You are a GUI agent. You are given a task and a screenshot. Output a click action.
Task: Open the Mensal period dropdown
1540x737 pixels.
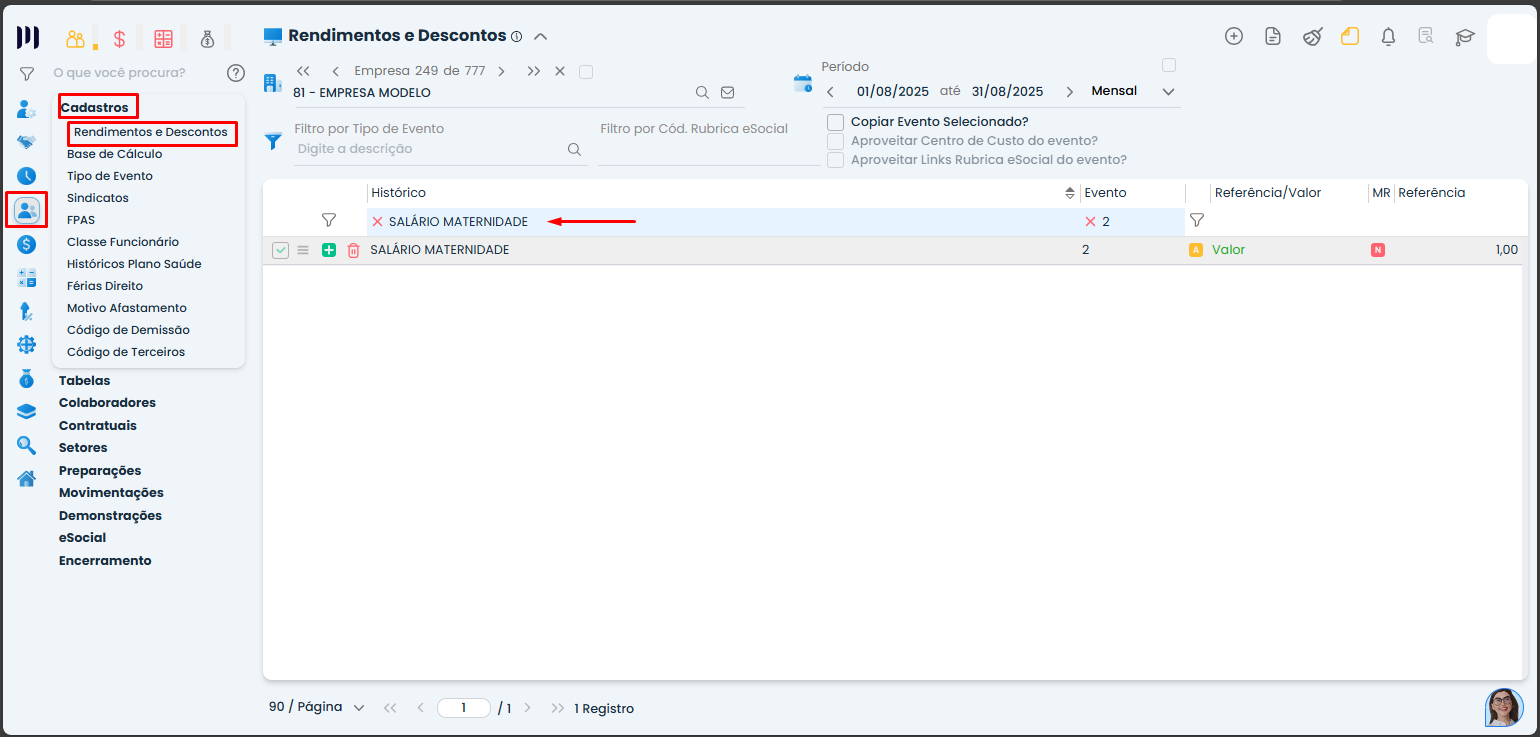pyautogui.click(x=1132, y=91)
